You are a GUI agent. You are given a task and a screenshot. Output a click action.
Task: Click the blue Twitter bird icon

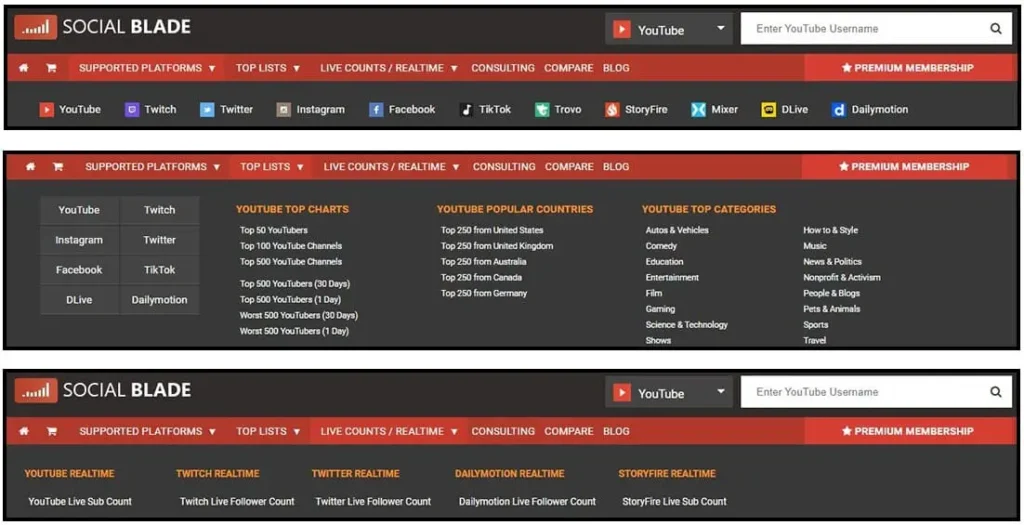tap(207, 110)
